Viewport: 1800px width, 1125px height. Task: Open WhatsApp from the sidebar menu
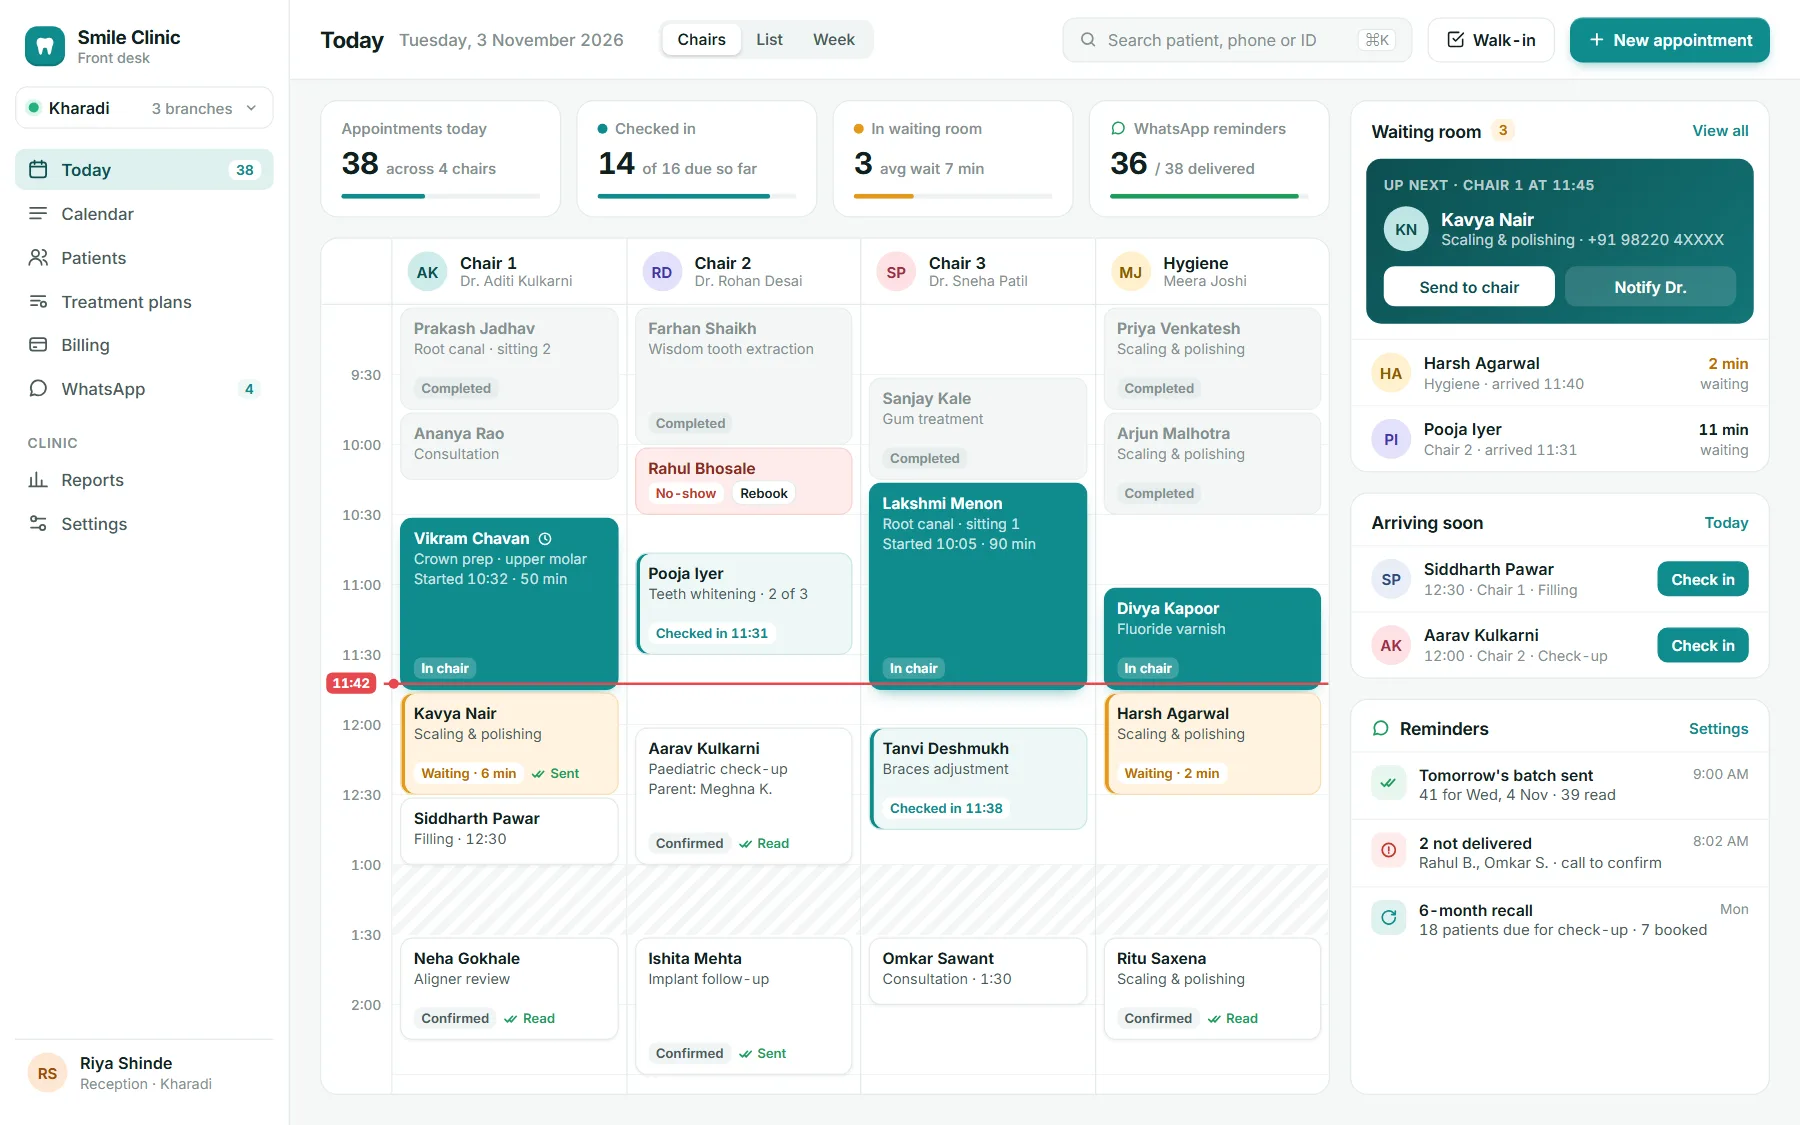[144, 388]
